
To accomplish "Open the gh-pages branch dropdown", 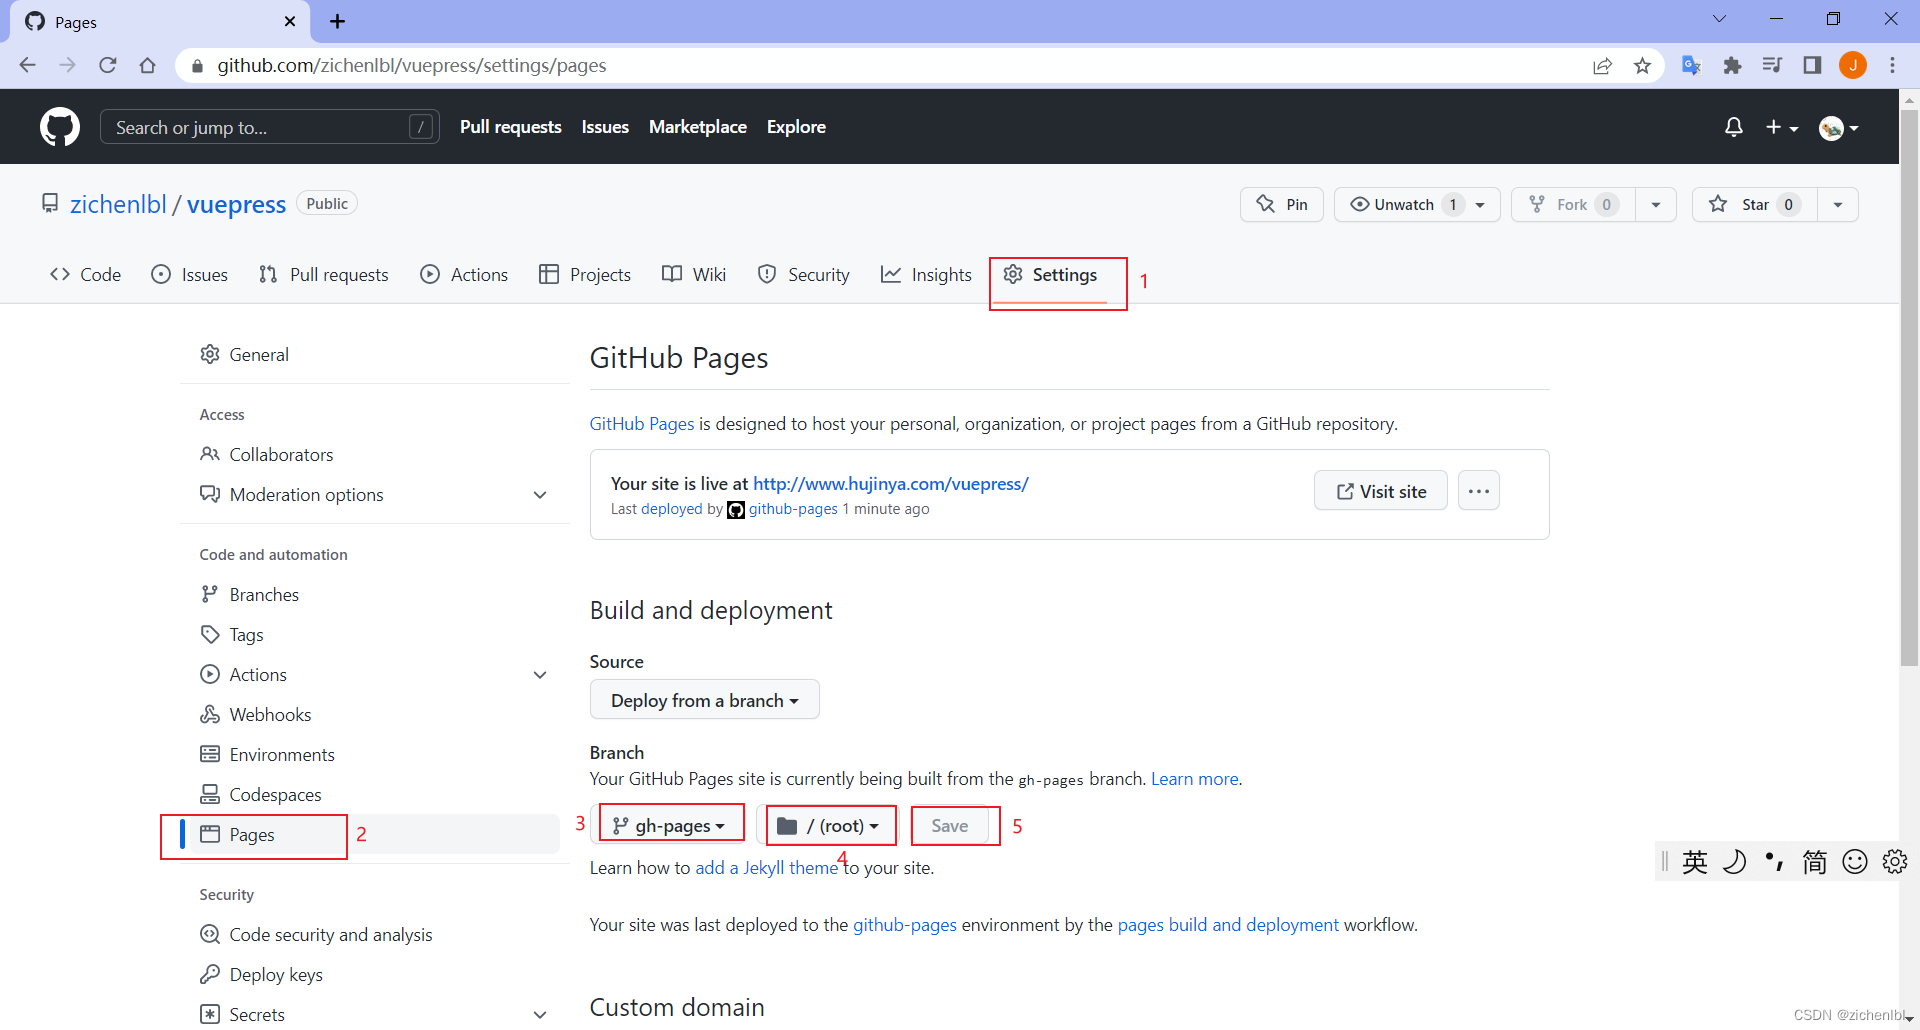I will point(670,825).
